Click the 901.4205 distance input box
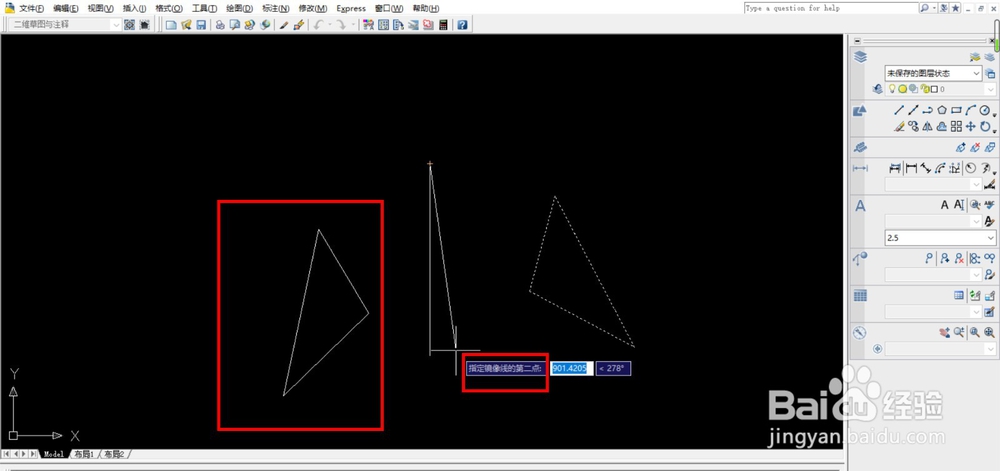 click(572, 368)
